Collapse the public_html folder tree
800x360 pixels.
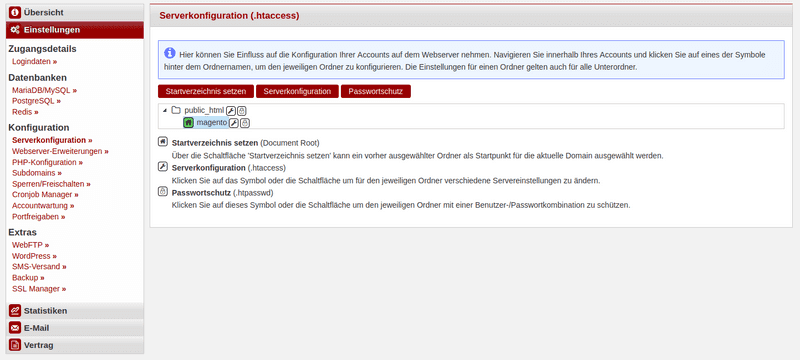[x=164, y=110]
